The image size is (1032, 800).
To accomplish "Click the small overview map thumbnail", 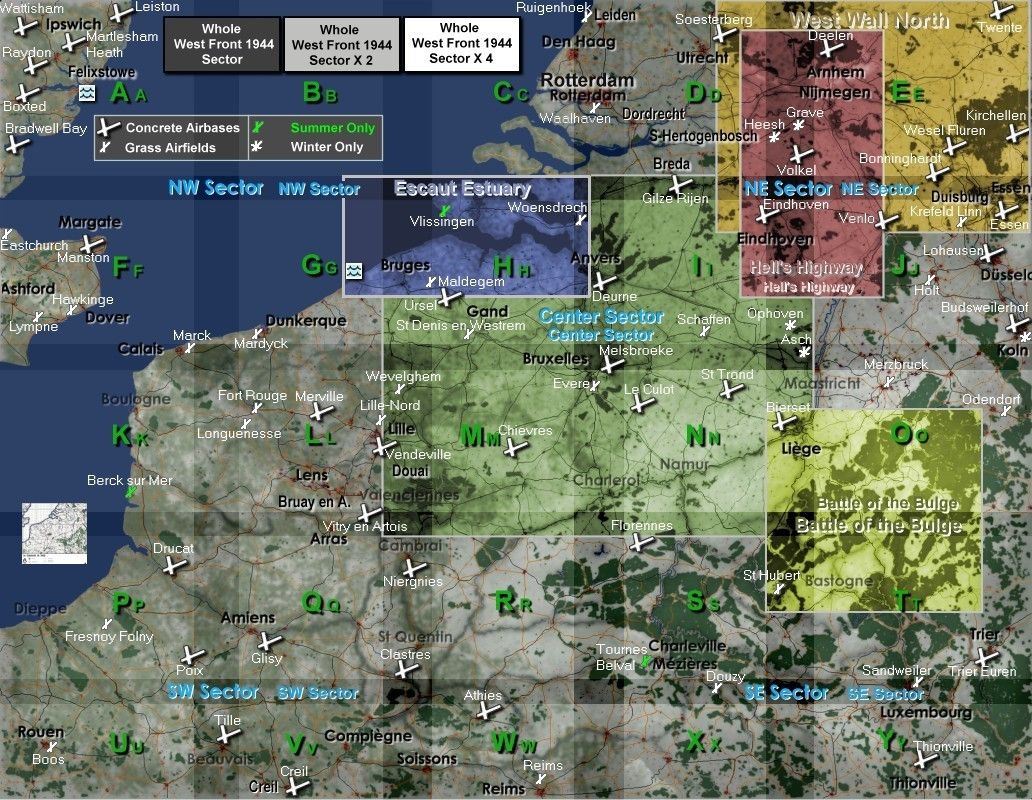I will [54, 532].
